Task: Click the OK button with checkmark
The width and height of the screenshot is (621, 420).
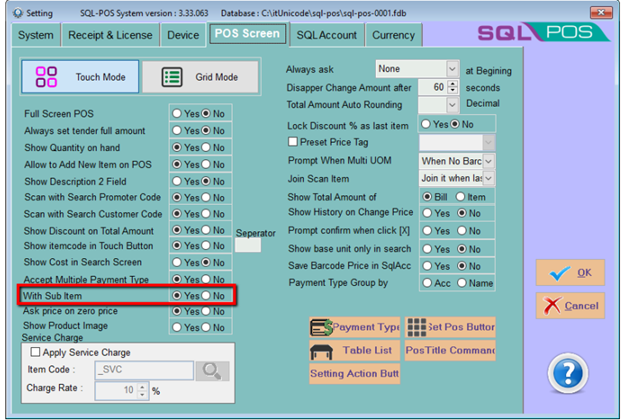Action: click(569, 272)
